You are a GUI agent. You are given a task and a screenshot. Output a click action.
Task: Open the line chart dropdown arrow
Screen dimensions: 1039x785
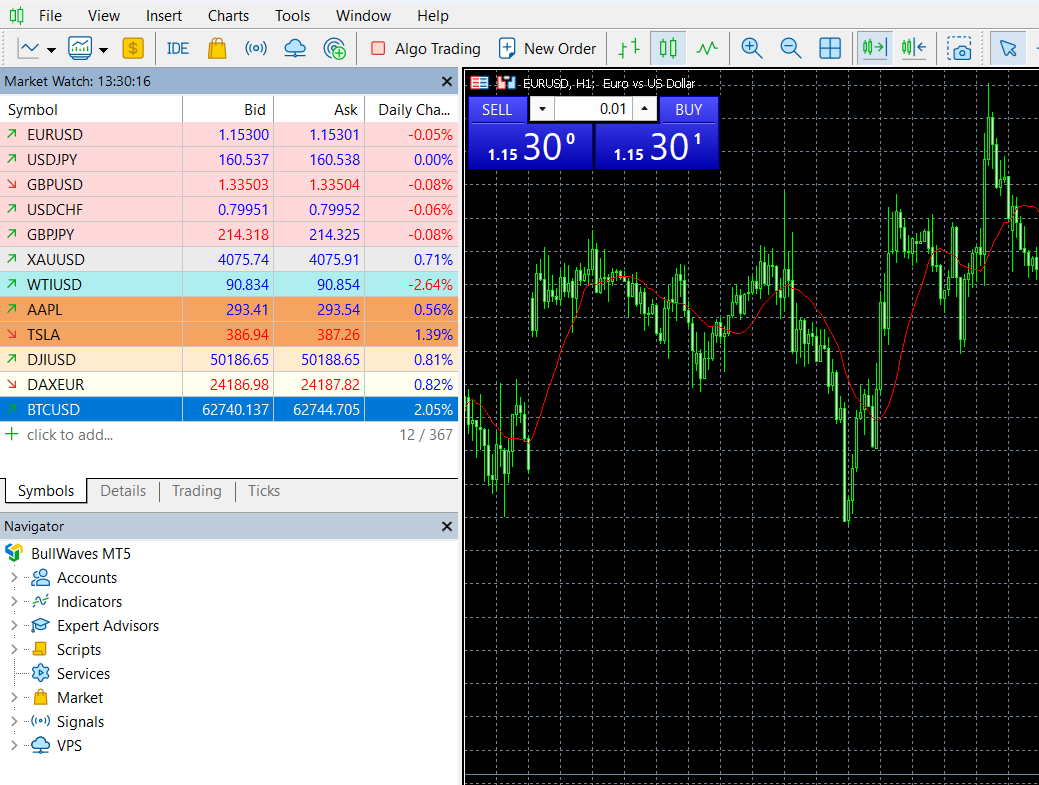click(51, 50)
